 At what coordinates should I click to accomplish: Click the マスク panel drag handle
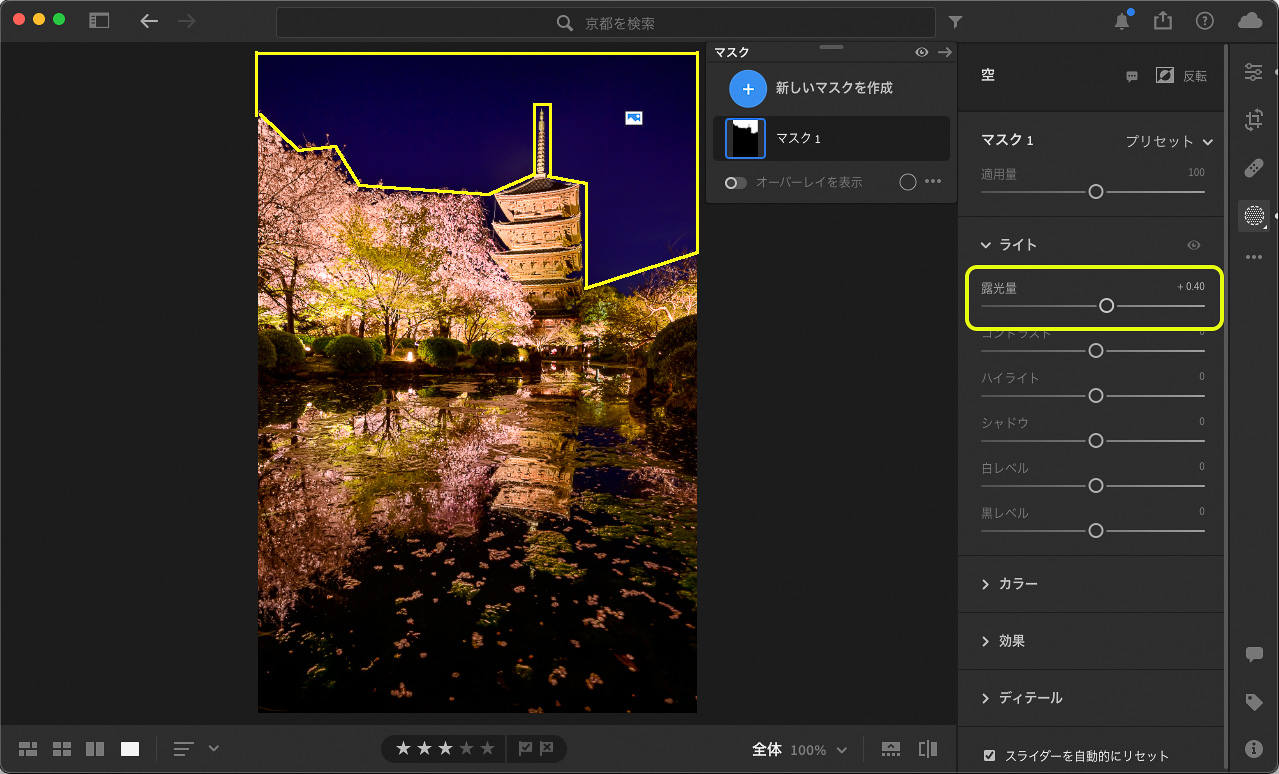[831, 47]
